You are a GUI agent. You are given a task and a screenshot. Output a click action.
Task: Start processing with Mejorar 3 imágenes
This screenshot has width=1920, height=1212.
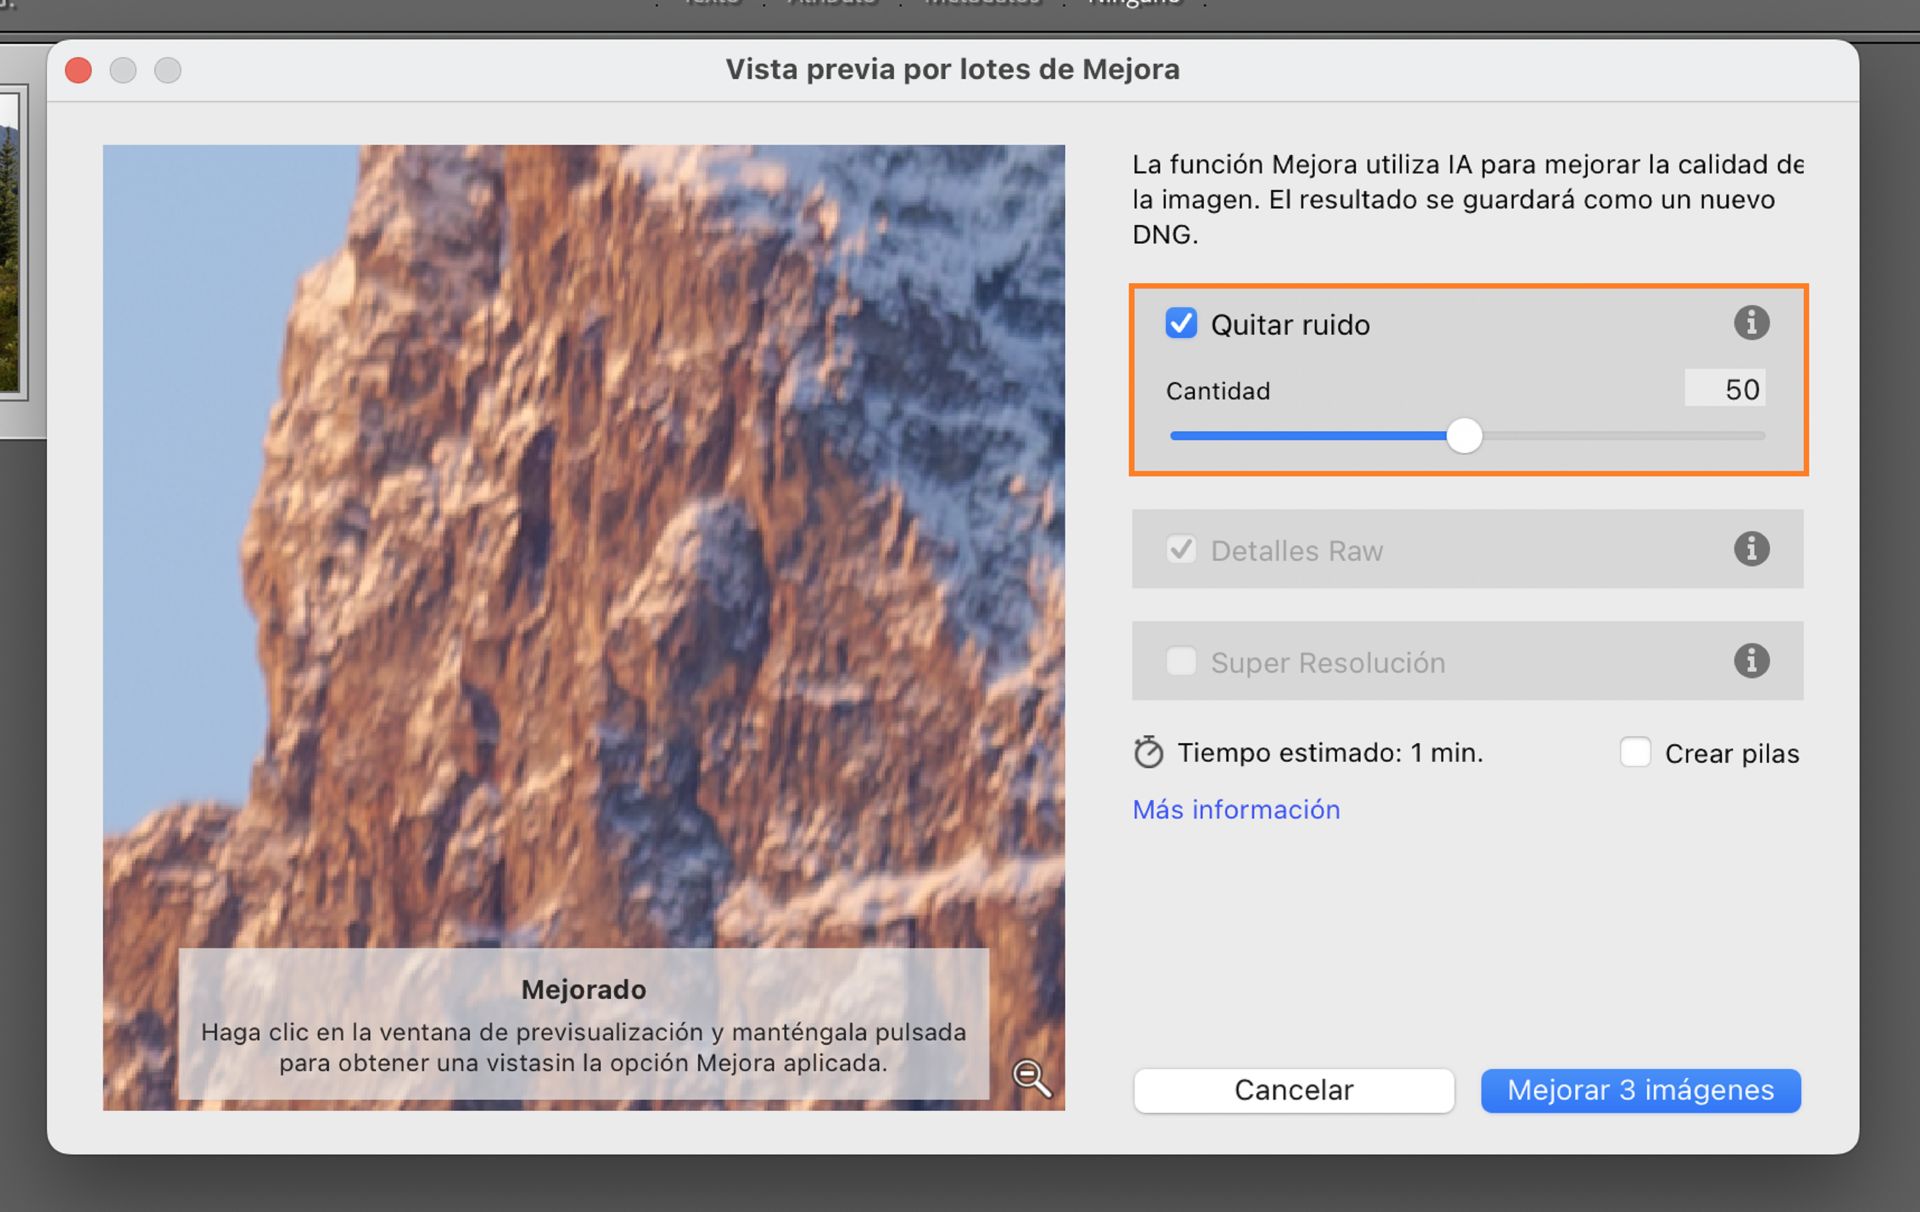[1640, 1090]
